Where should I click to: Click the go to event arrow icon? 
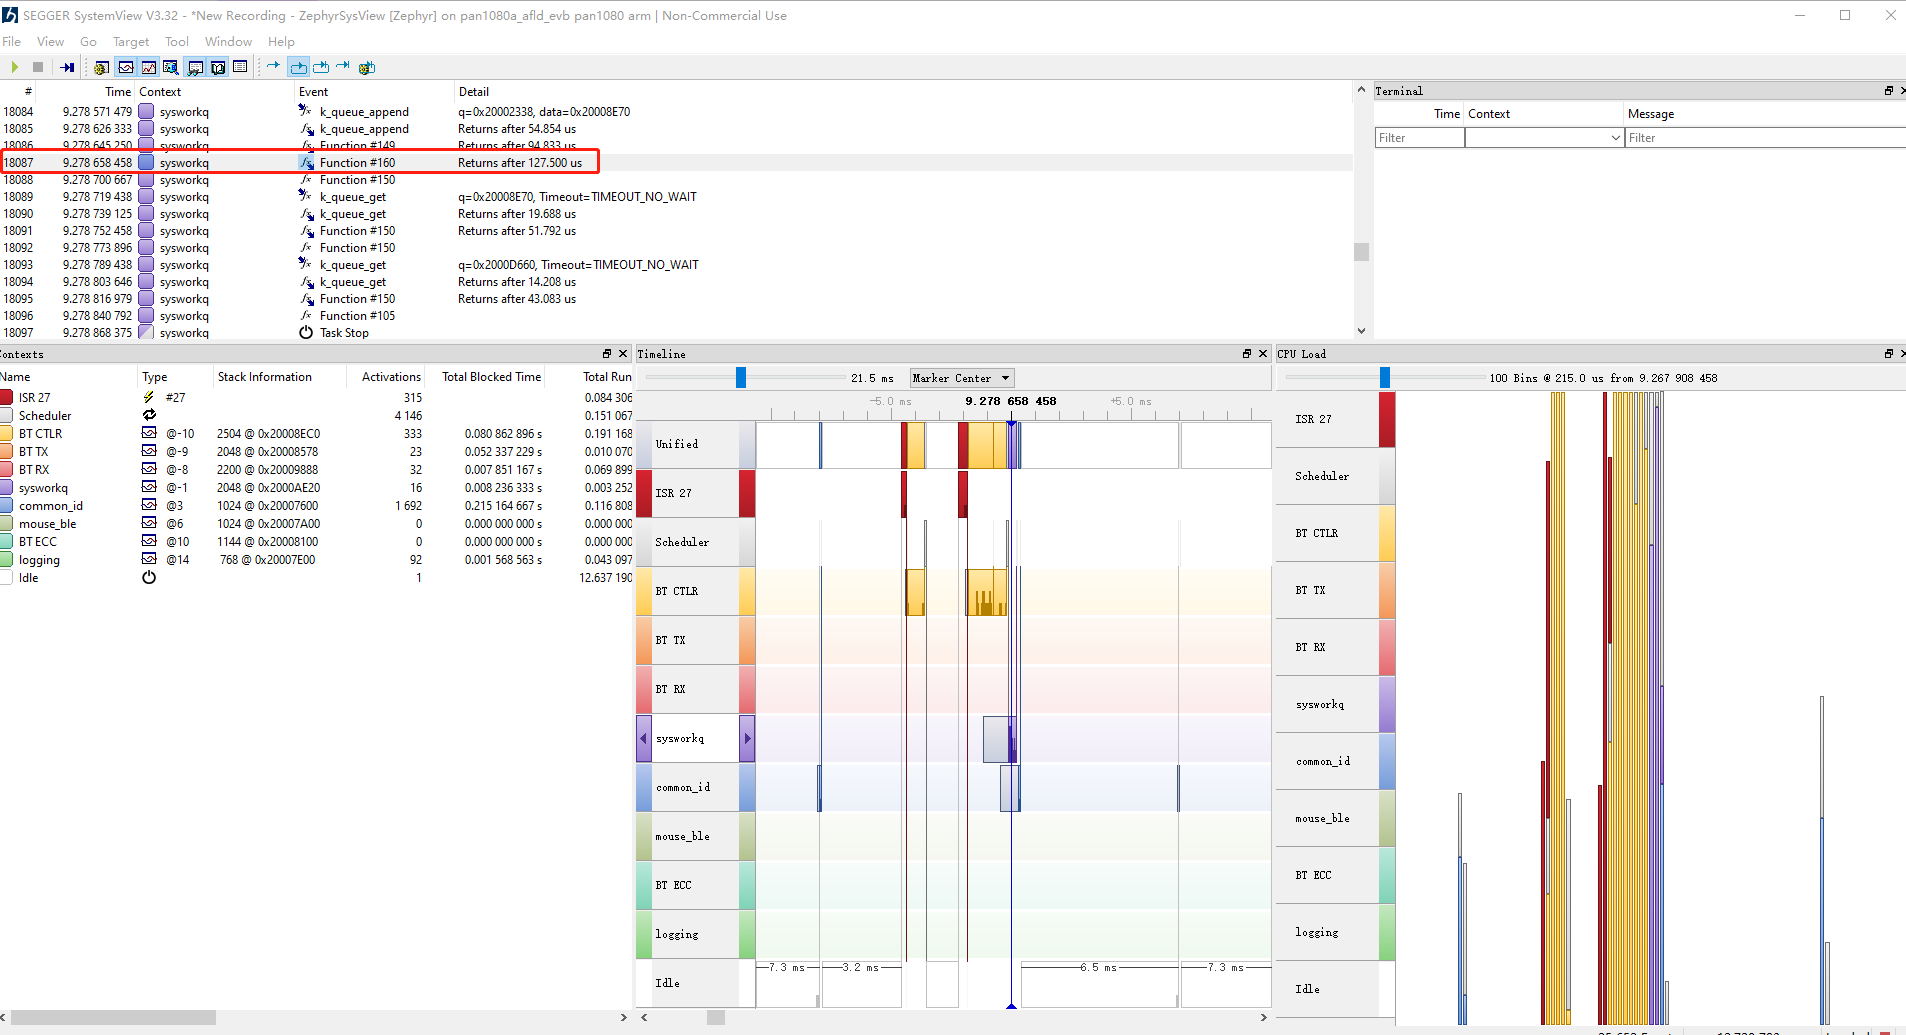pos(273,66)
